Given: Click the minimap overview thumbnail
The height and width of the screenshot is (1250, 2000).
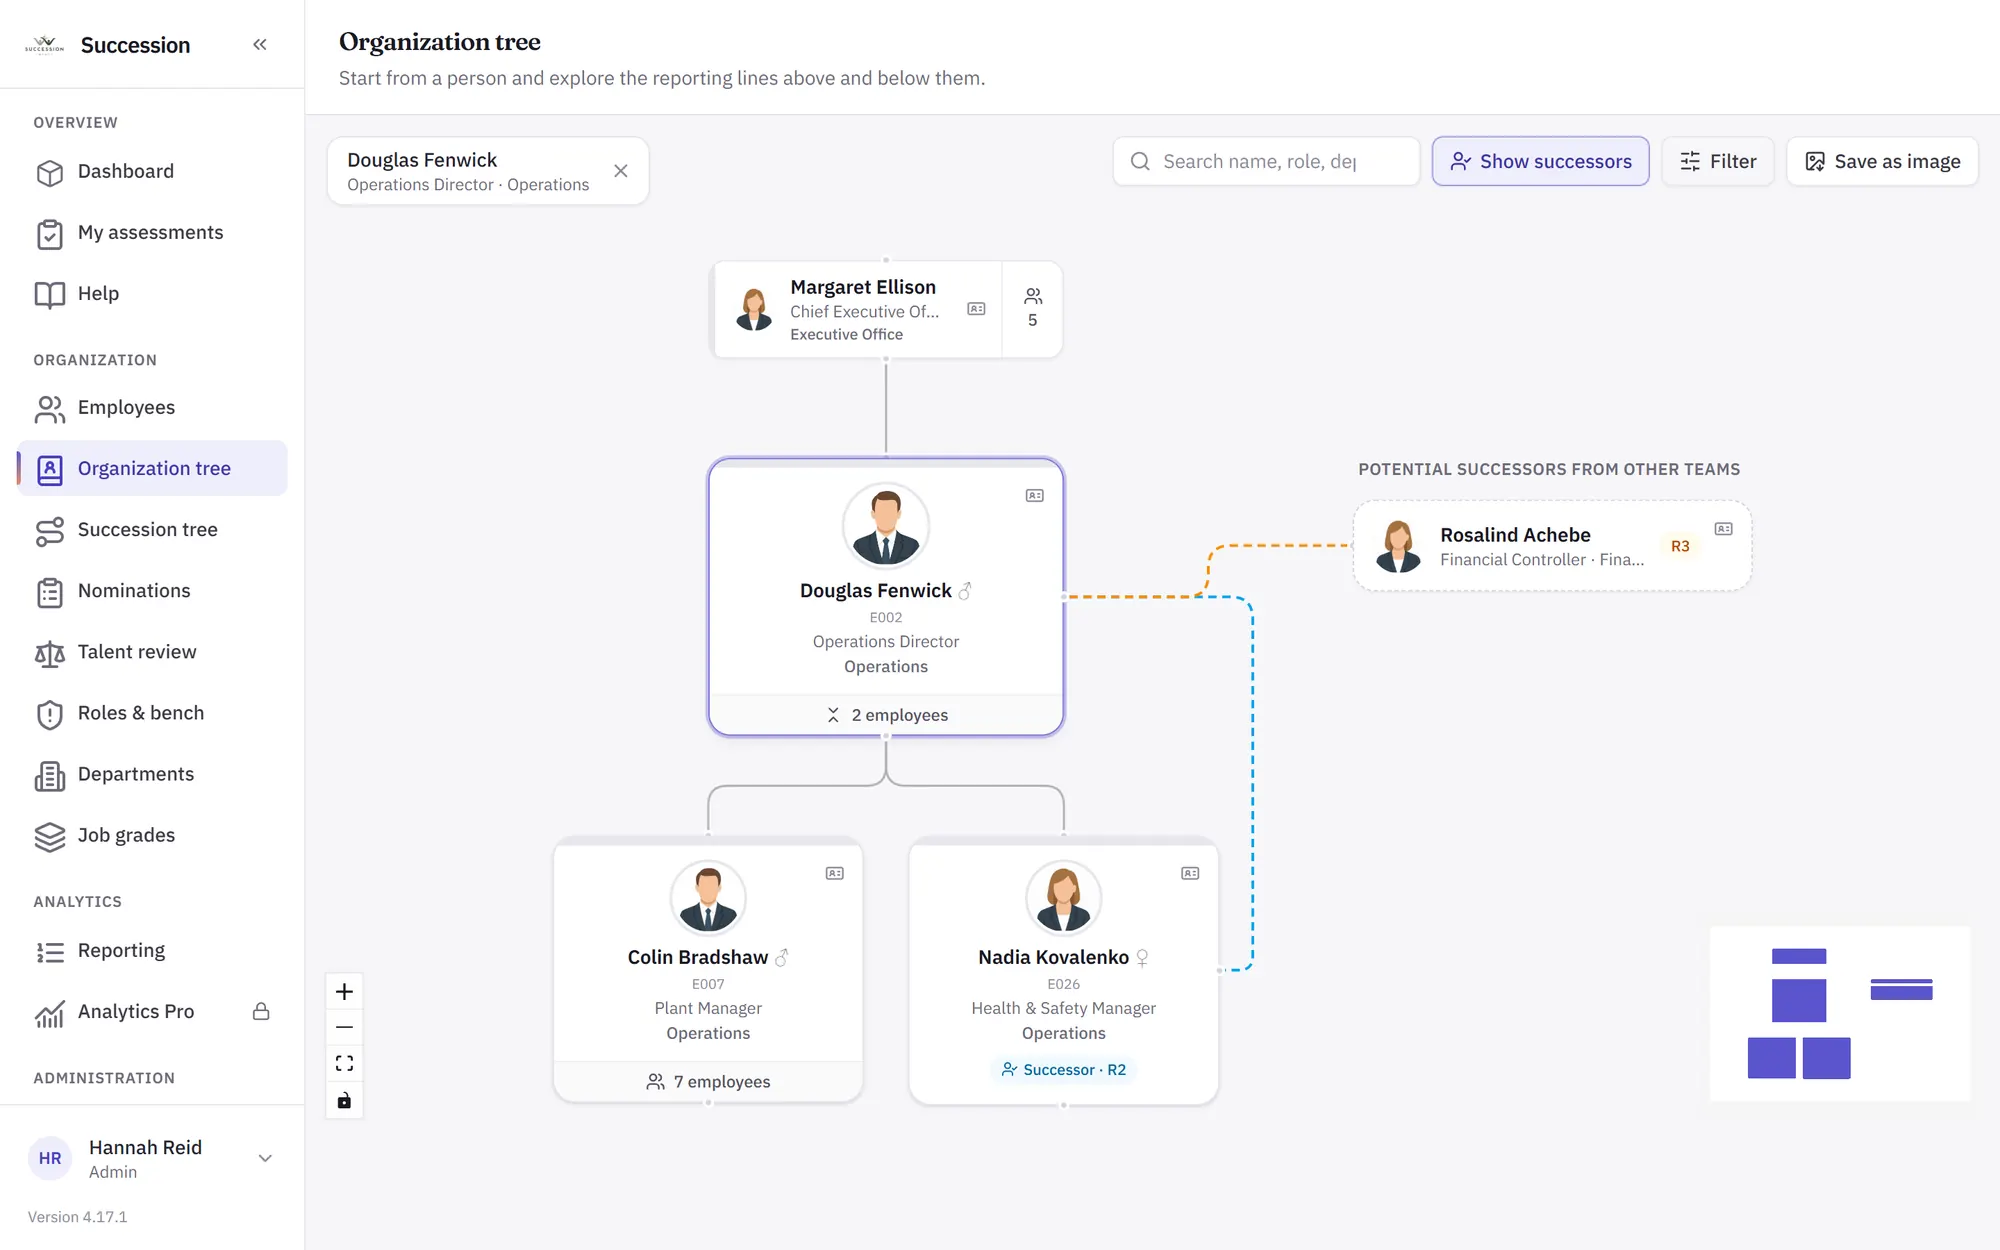Looking at the screenshot, I should click(1840, 1014).
